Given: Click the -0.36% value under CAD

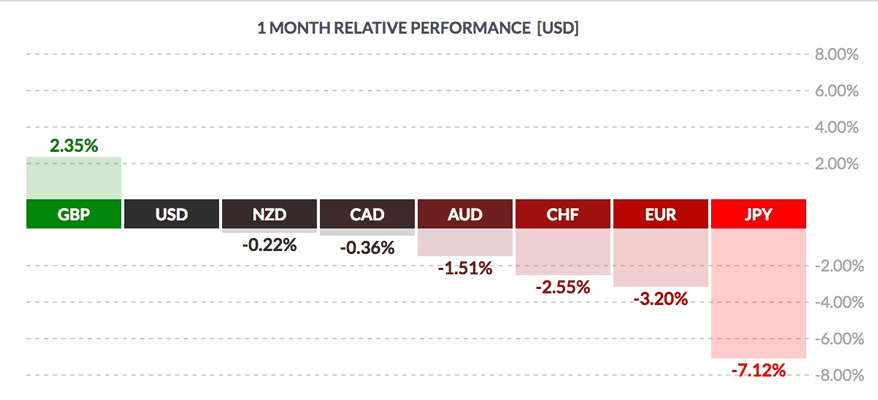Looking at the screenshot, I should point(367,247).
